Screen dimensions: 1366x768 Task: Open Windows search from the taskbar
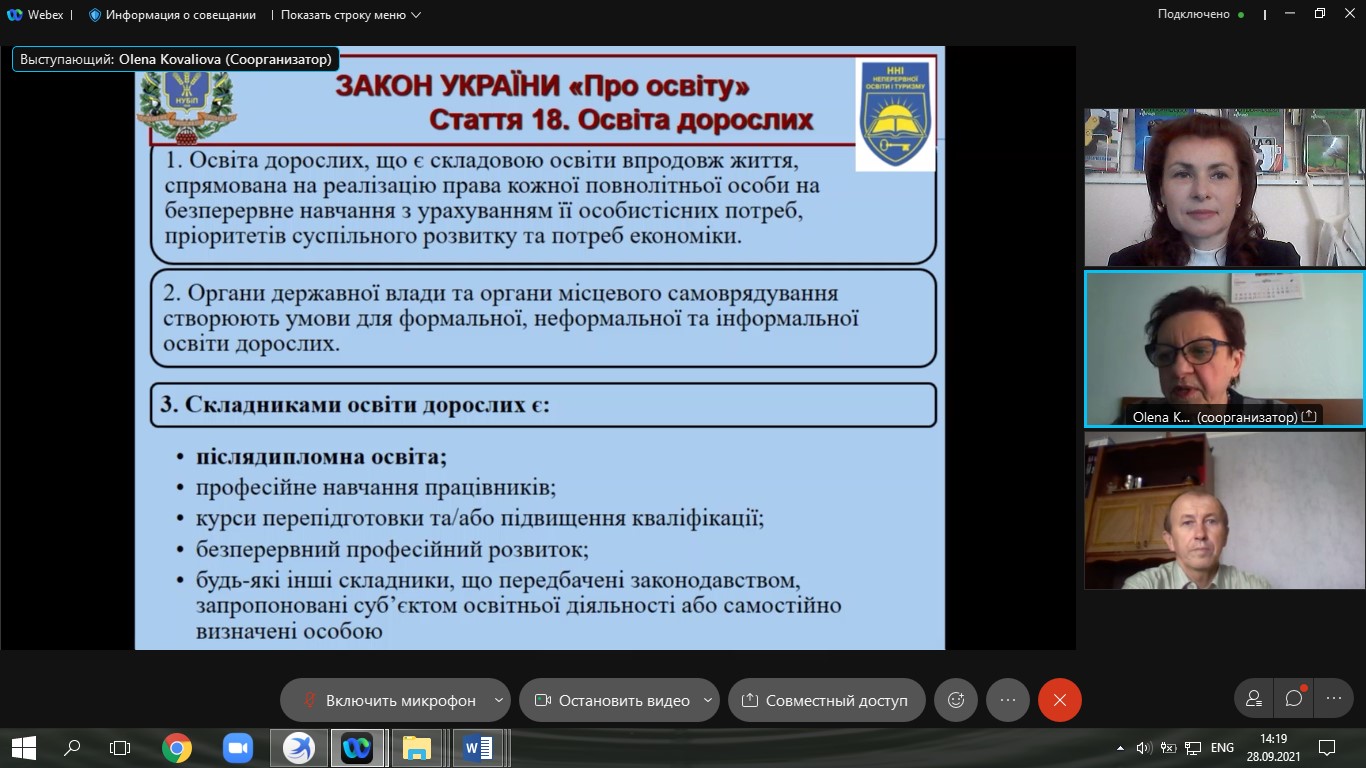point(72,747)
